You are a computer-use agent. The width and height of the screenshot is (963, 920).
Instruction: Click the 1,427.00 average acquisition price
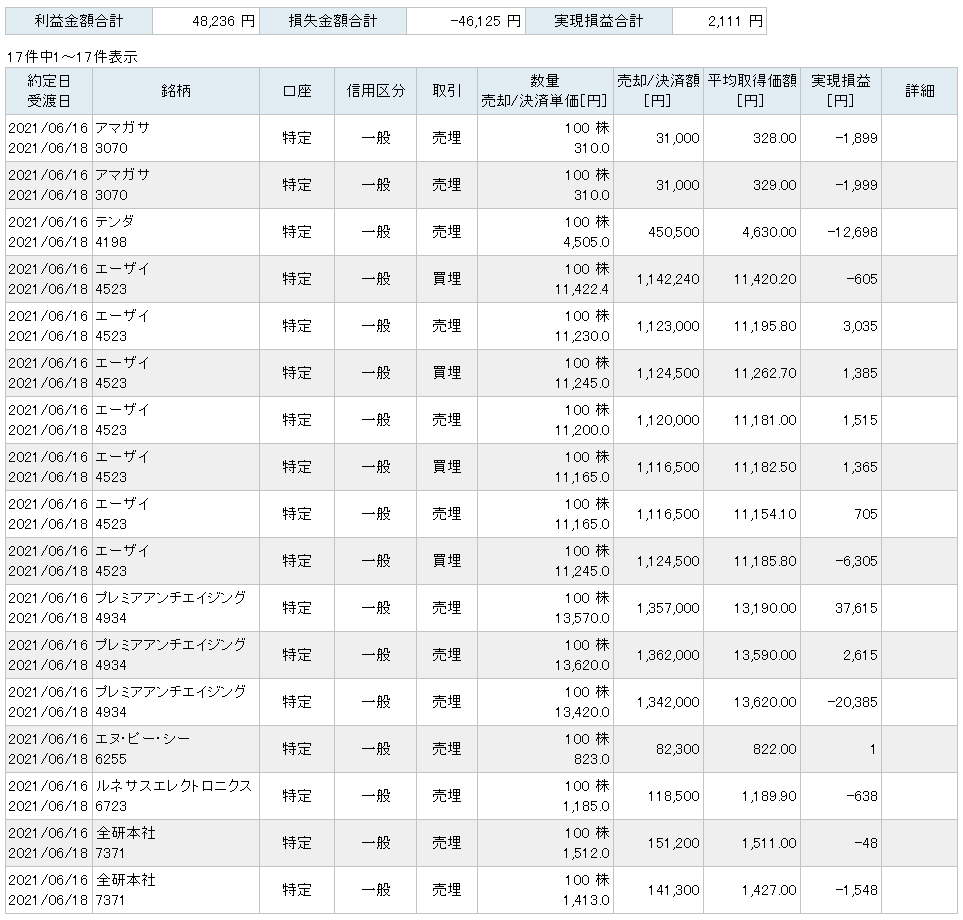[769, 890]
